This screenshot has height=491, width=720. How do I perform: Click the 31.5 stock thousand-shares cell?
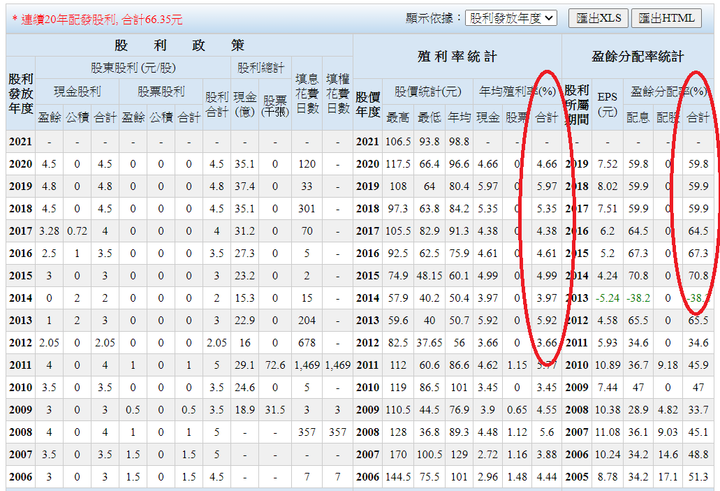[275, 410]
